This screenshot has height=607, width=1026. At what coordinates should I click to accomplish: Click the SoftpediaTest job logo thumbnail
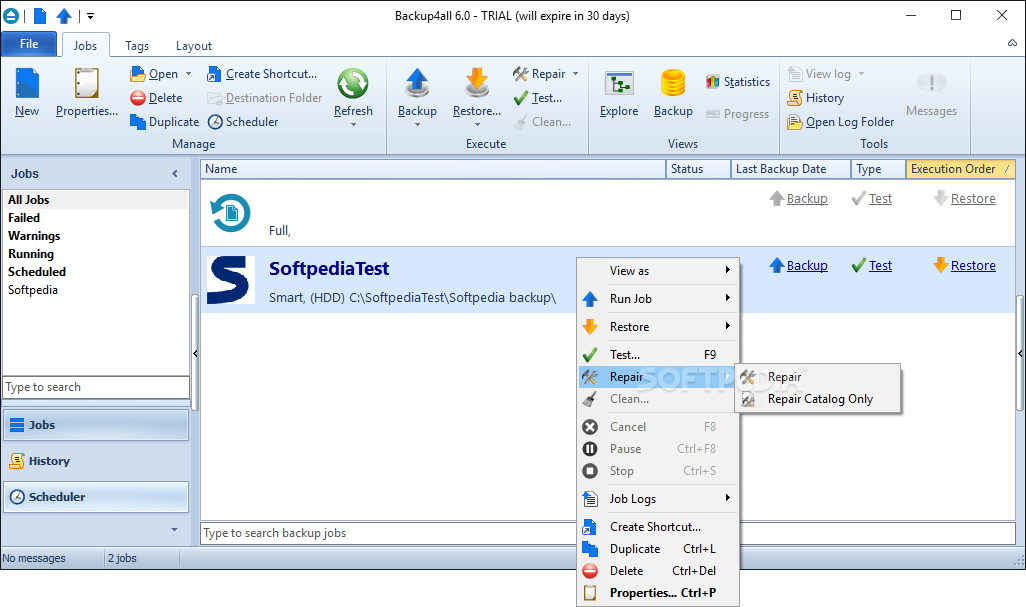pyautogui.click(x=230, y=280)
